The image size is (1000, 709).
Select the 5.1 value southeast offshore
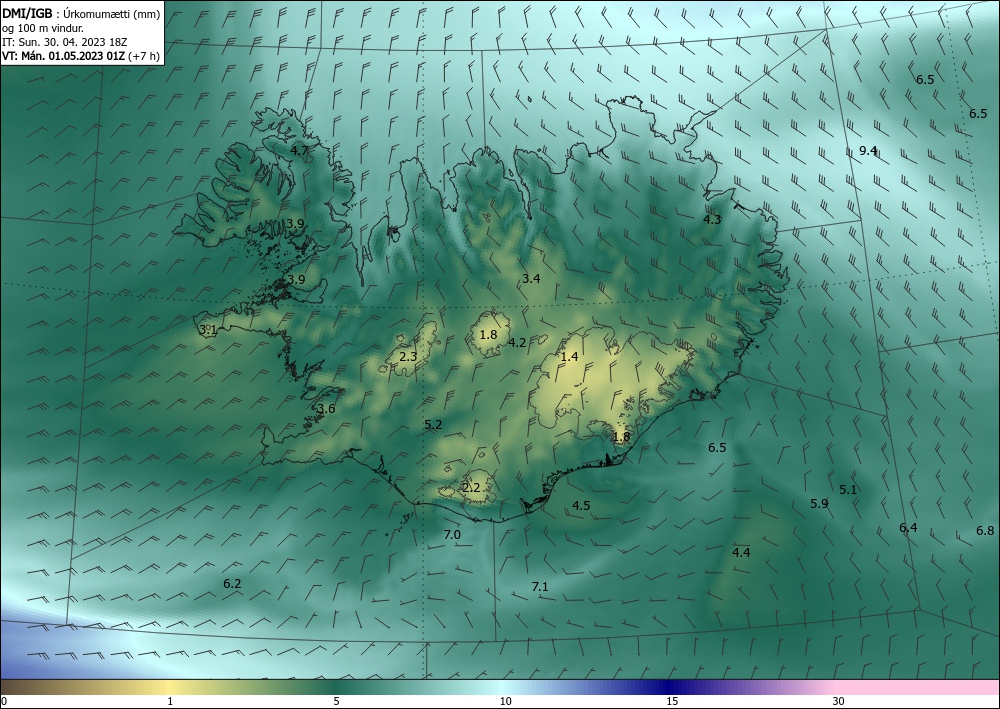tap(848, 489)
